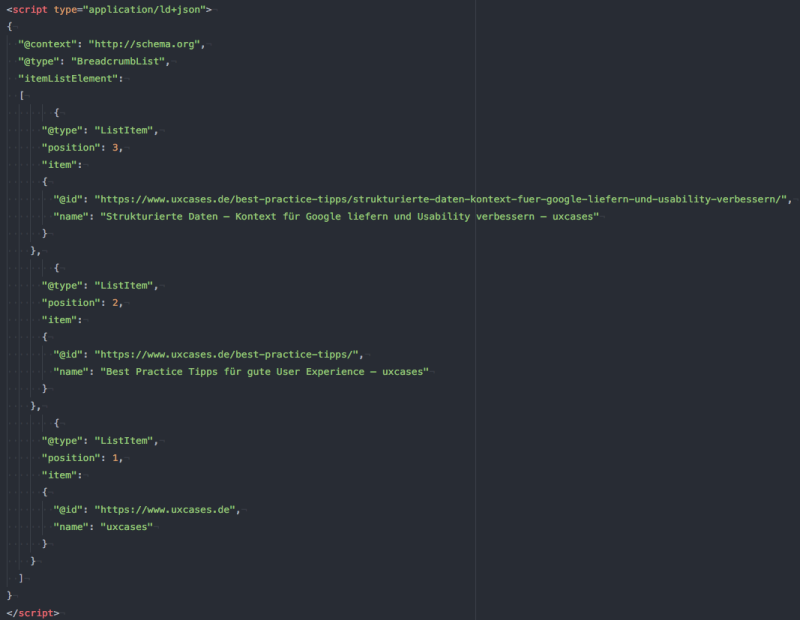Click the "position": 3 line
Screen dimensions: 800x620
click(x=83, y=147)
